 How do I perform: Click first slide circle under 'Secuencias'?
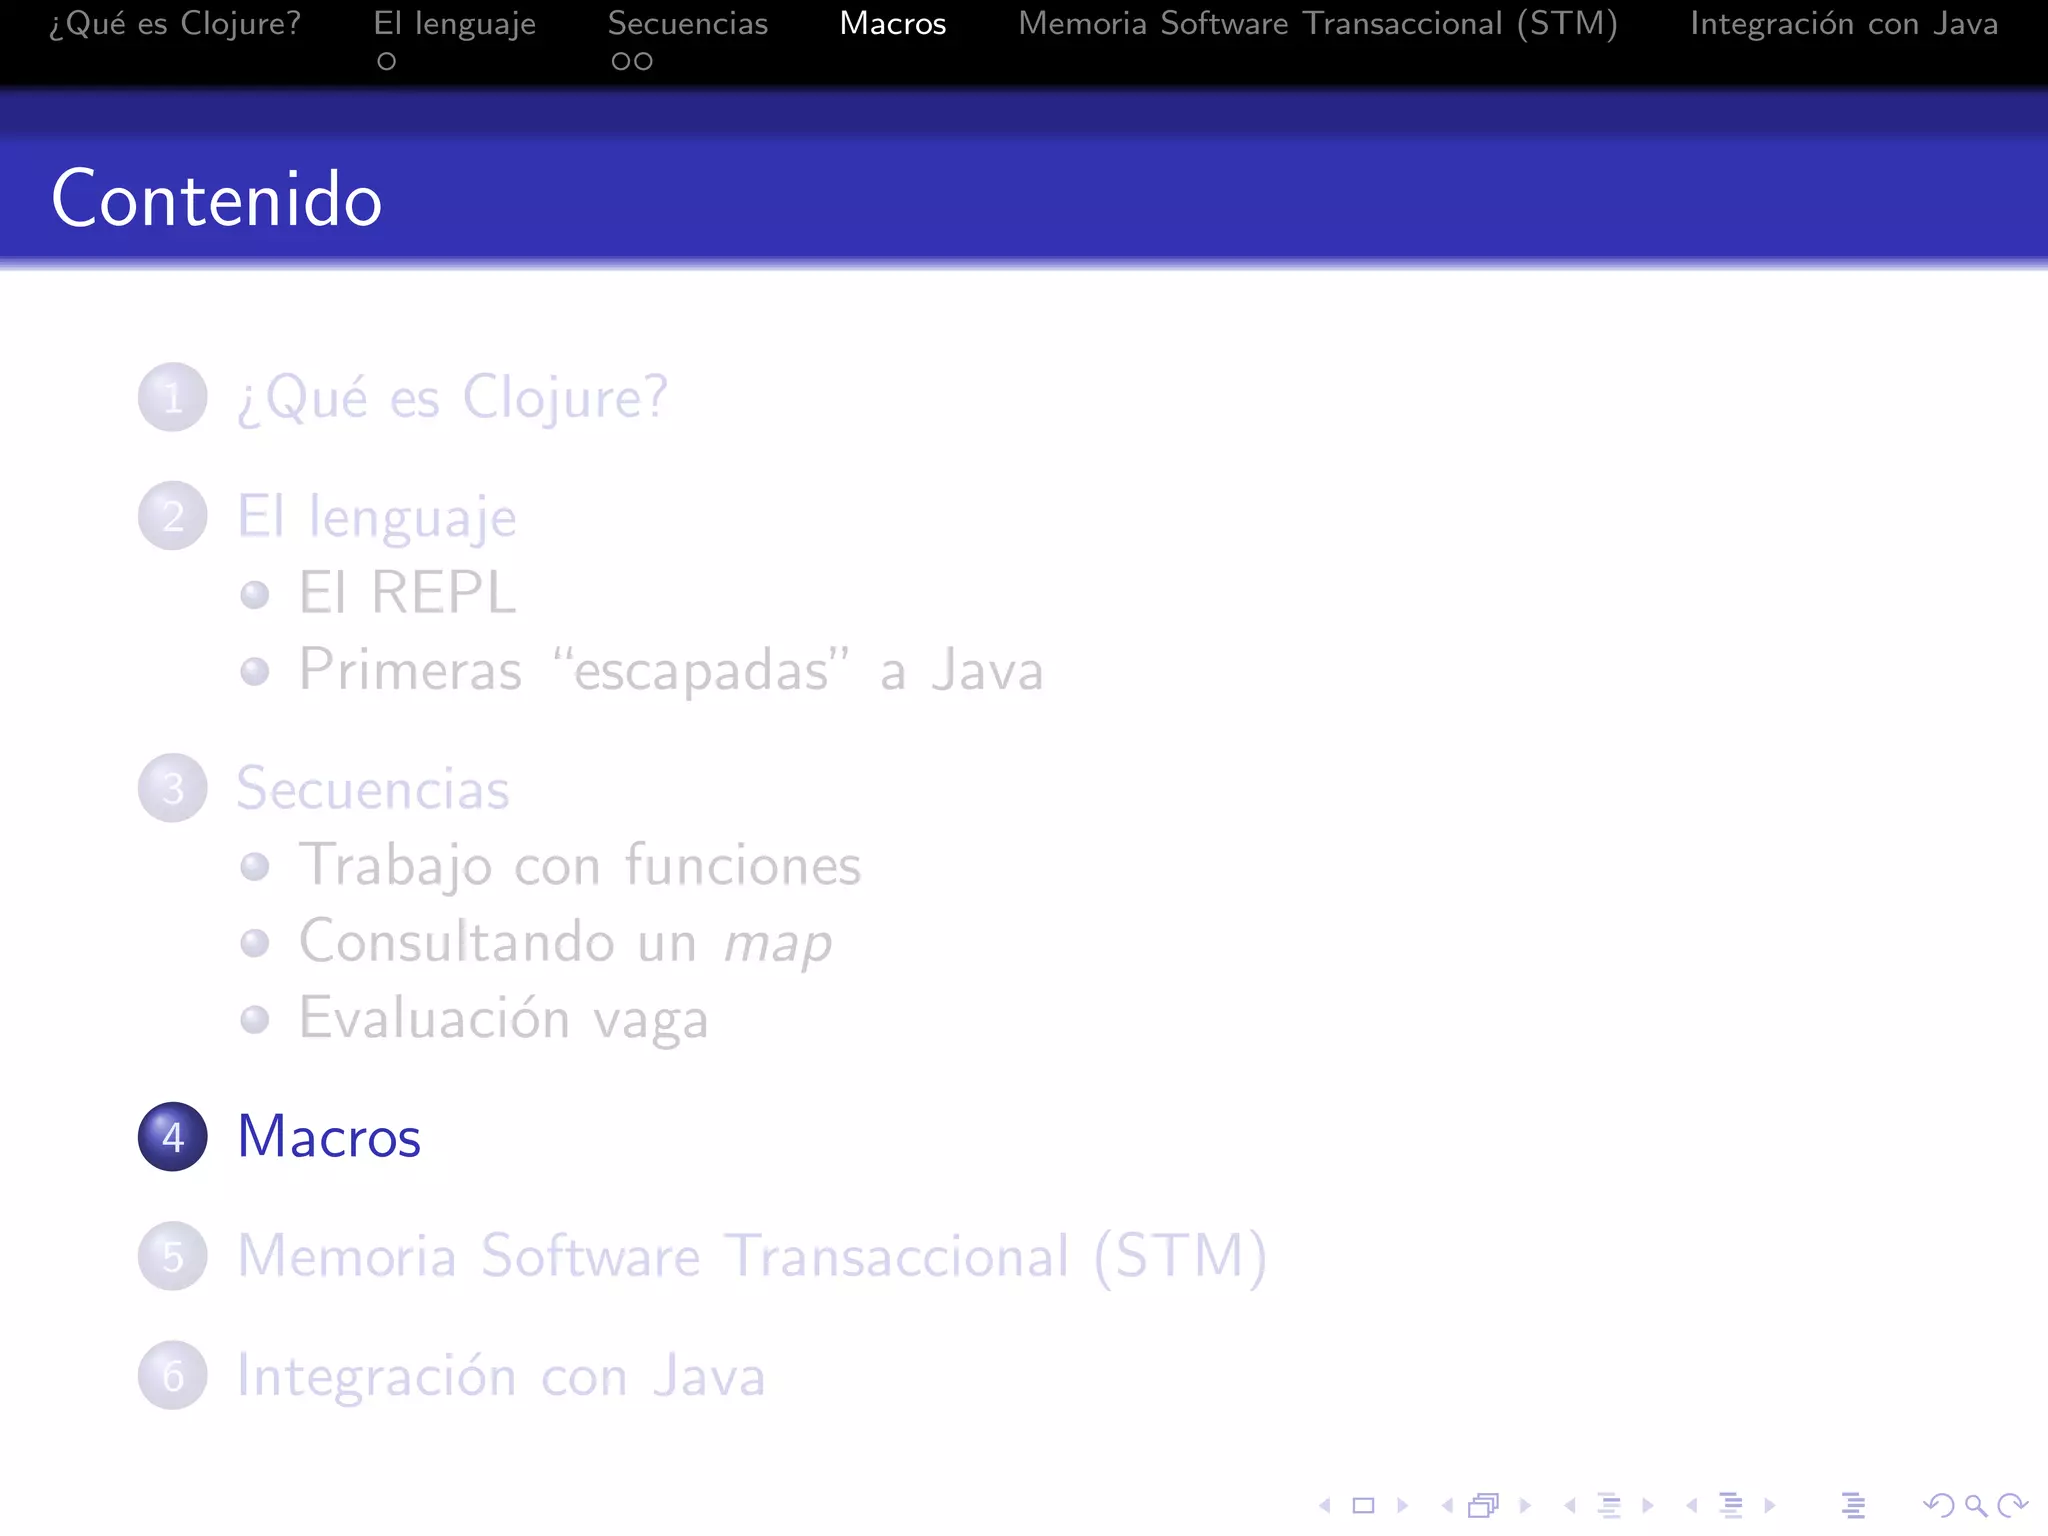pos(621,62)
